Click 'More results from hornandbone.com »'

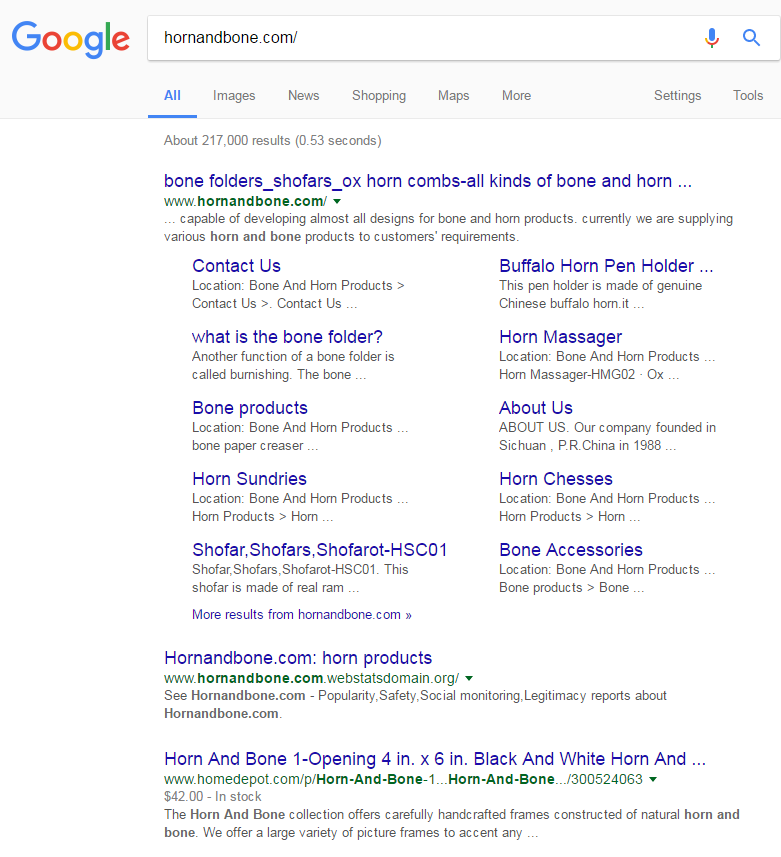coord(302,614)
